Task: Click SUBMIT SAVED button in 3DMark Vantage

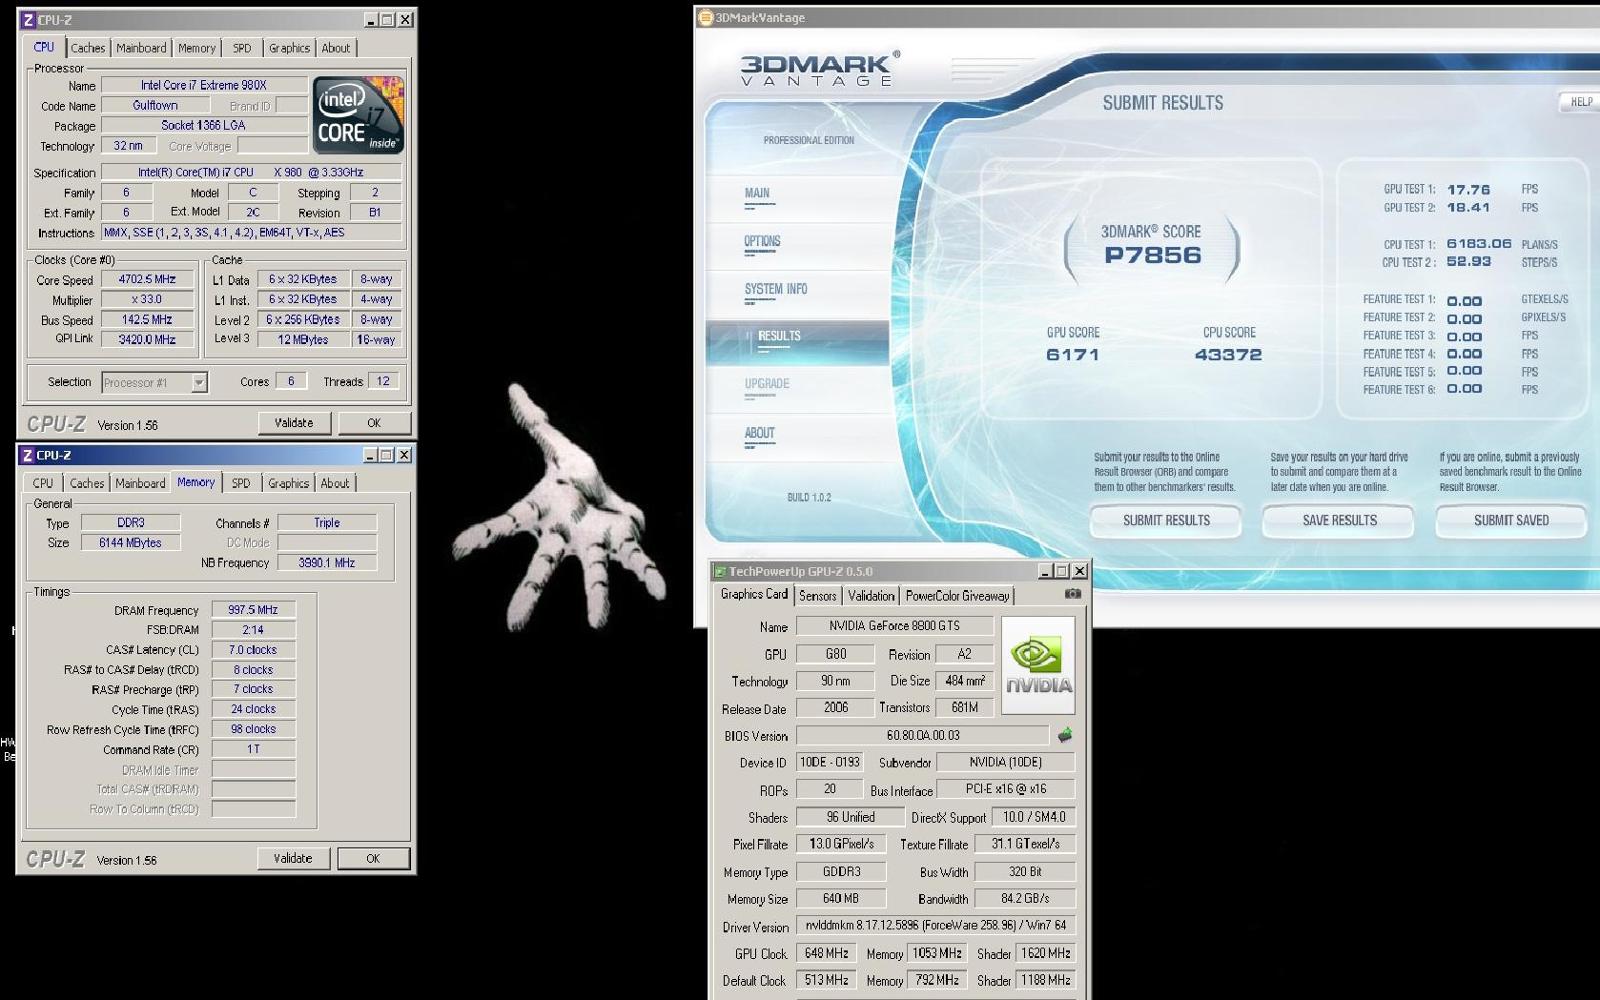Action: click(x=1511, y=521)
